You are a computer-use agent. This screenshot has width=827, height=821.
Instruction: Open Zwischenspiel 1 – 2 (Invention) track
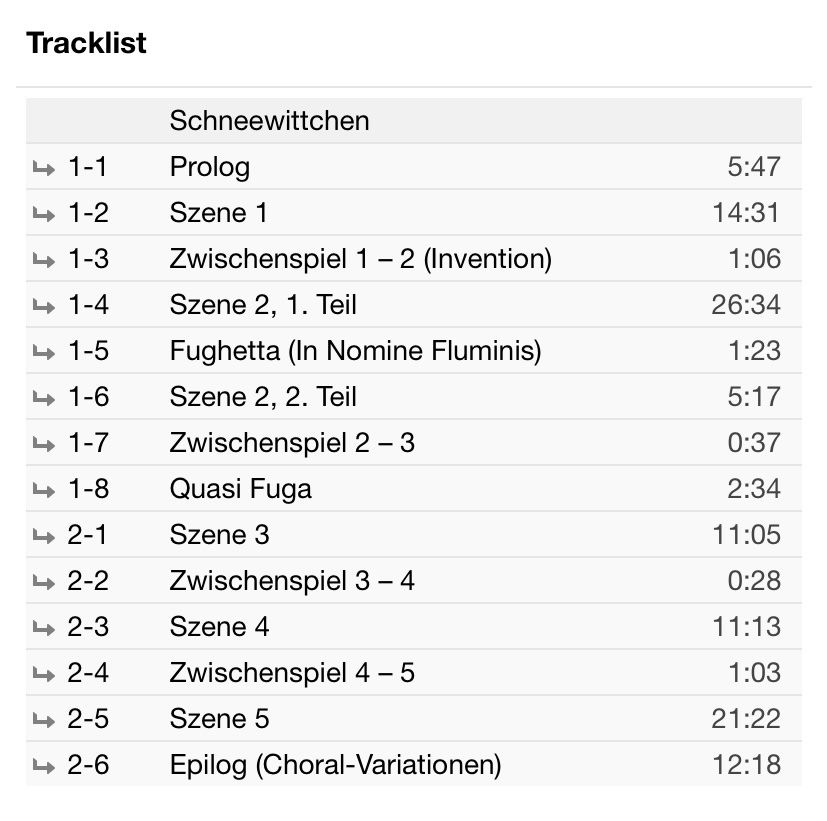click(x=361, y=259)
